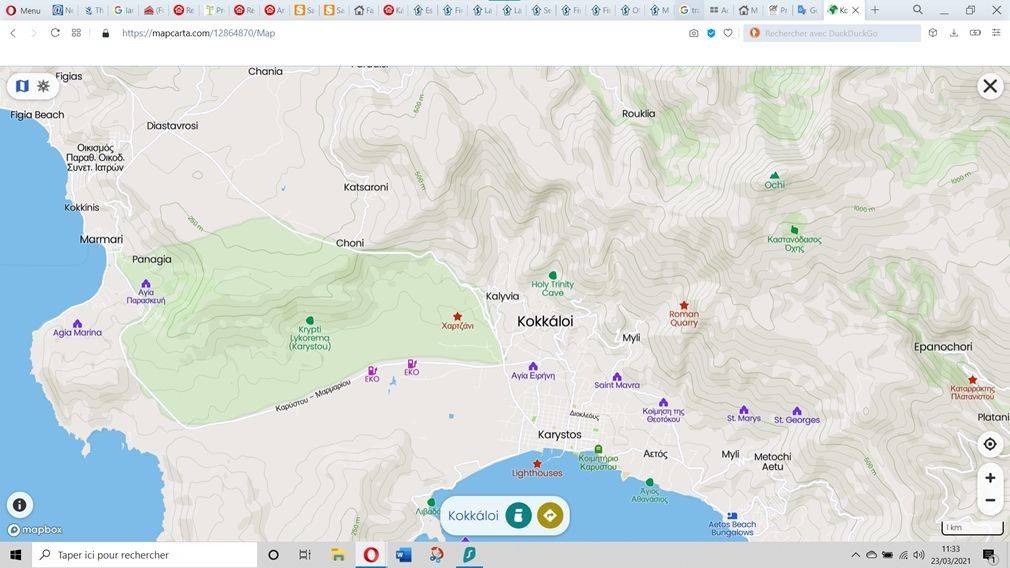Open a new browser tab
This screenshot has width=1010, height=568.
[x=875, y=10]
